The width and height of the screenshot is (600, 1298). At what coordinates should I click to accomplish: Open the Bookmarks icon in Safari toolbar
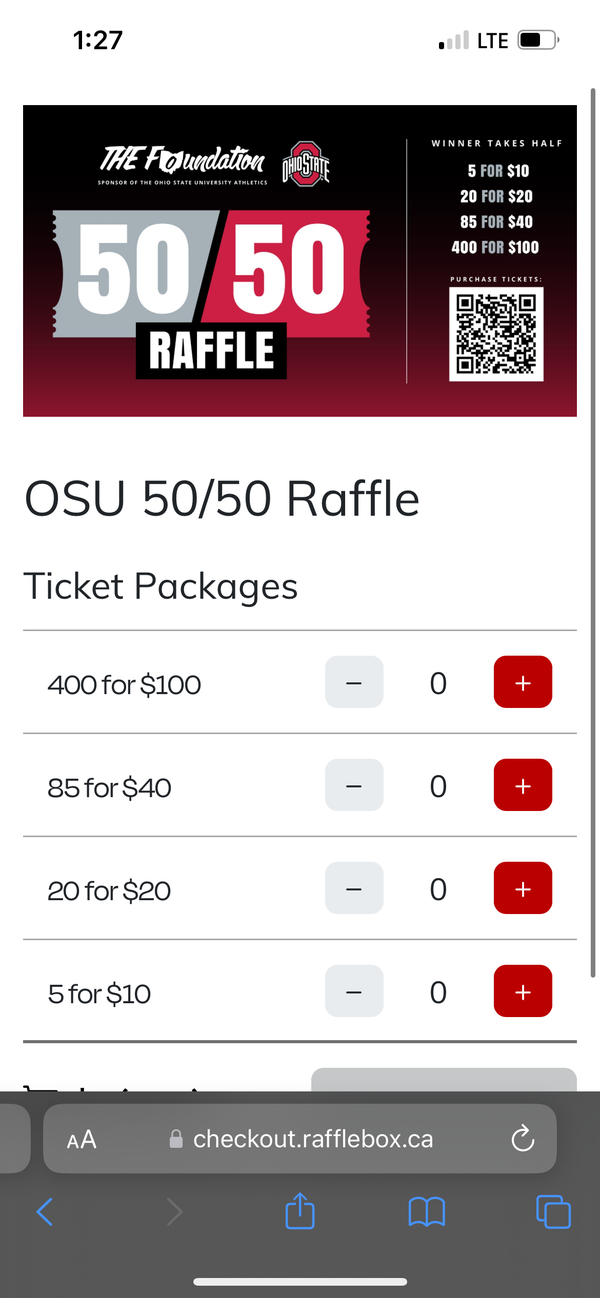[427, 1211]
